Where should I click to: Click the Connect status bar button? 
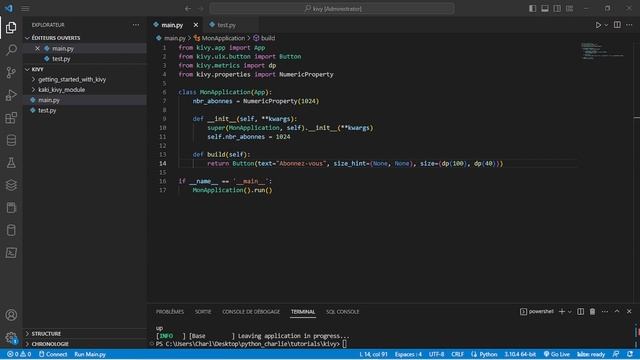tap(53, 354)
